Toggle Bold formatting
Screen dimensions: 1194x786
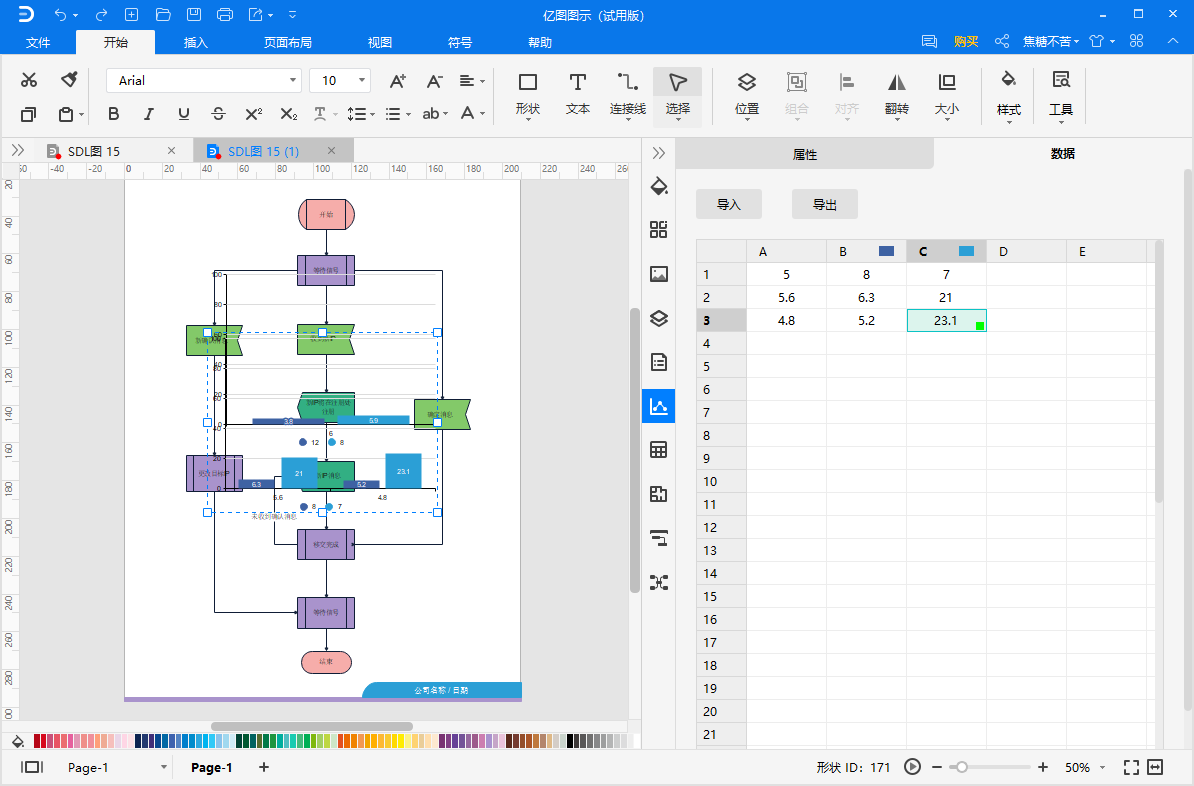tap(113, 114)
